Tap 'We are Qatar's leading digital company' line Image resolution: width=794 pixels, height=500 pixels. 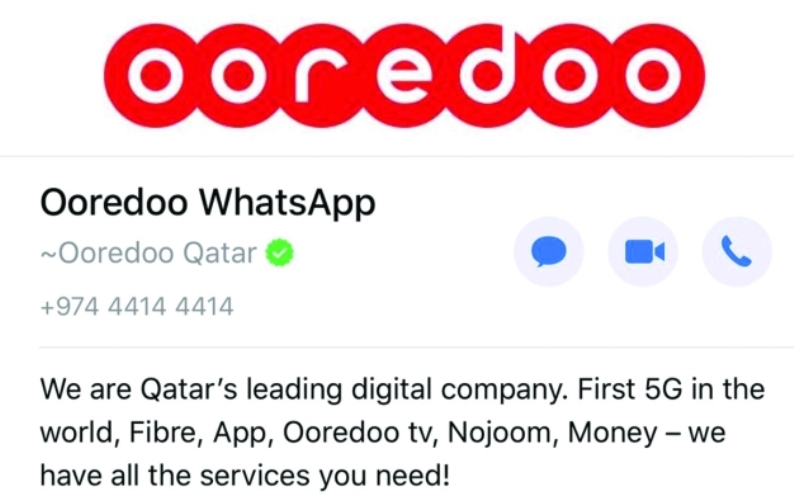point(304,390)
